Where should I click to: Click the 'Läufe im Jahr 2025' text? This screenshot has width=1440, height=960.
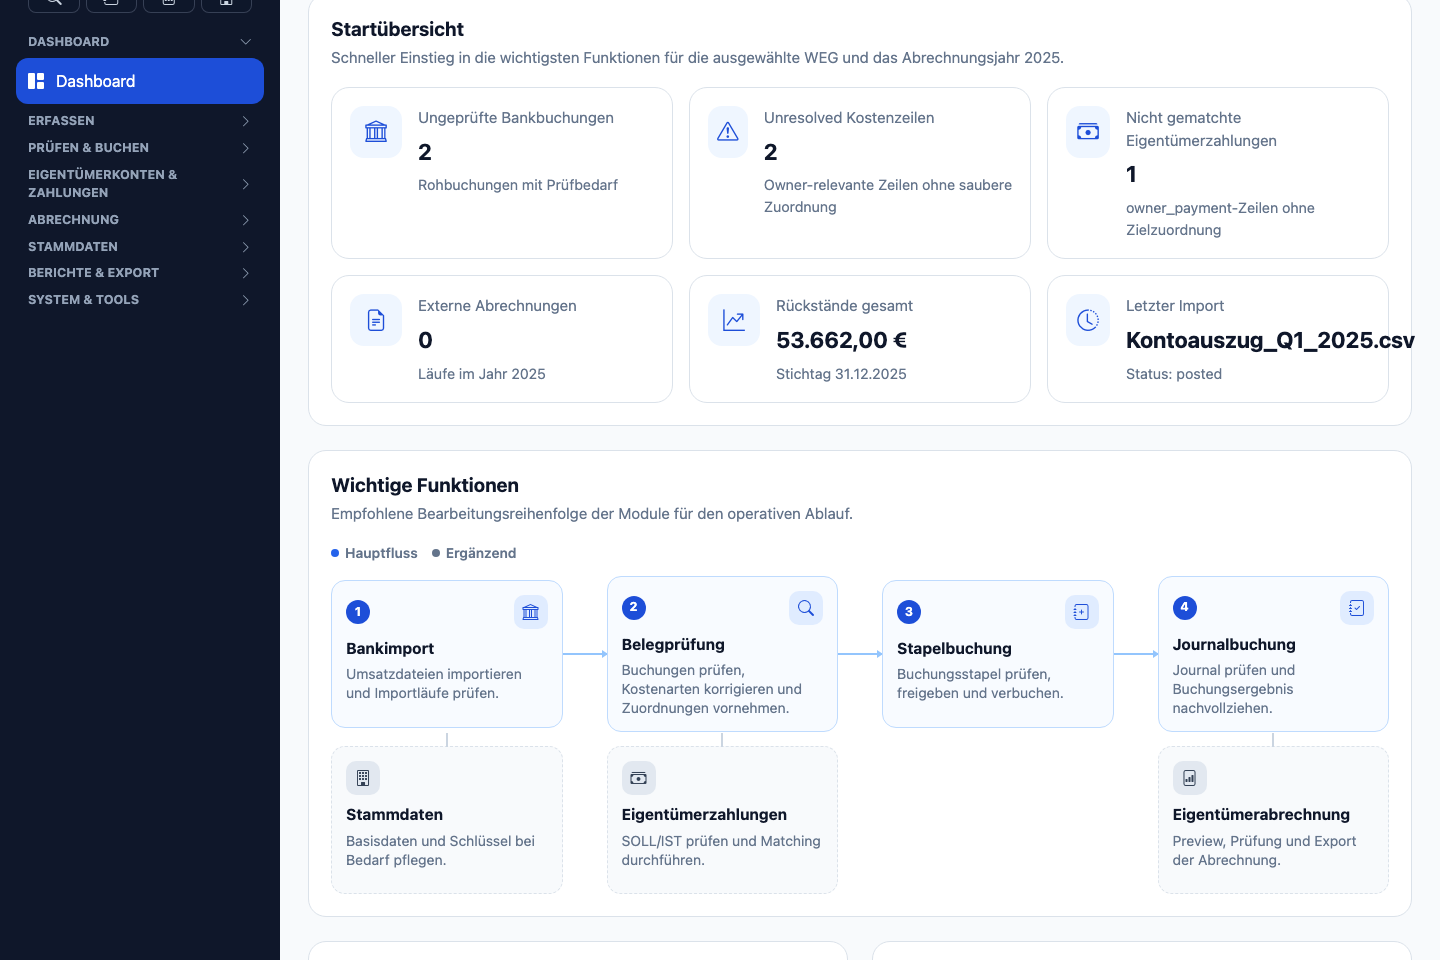[x=482, y=374]
